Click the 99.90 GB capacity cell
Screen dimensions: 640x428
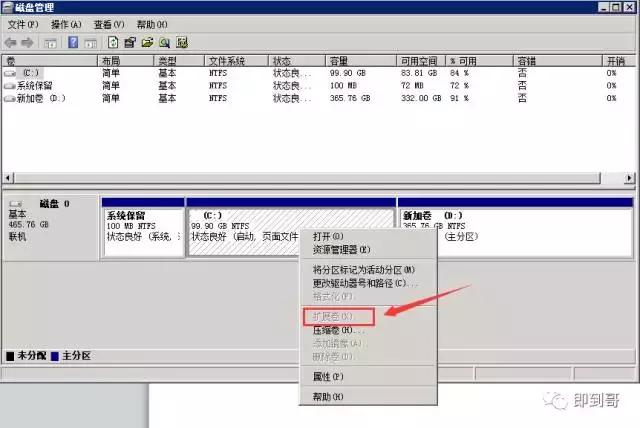[x=348, y=73]
